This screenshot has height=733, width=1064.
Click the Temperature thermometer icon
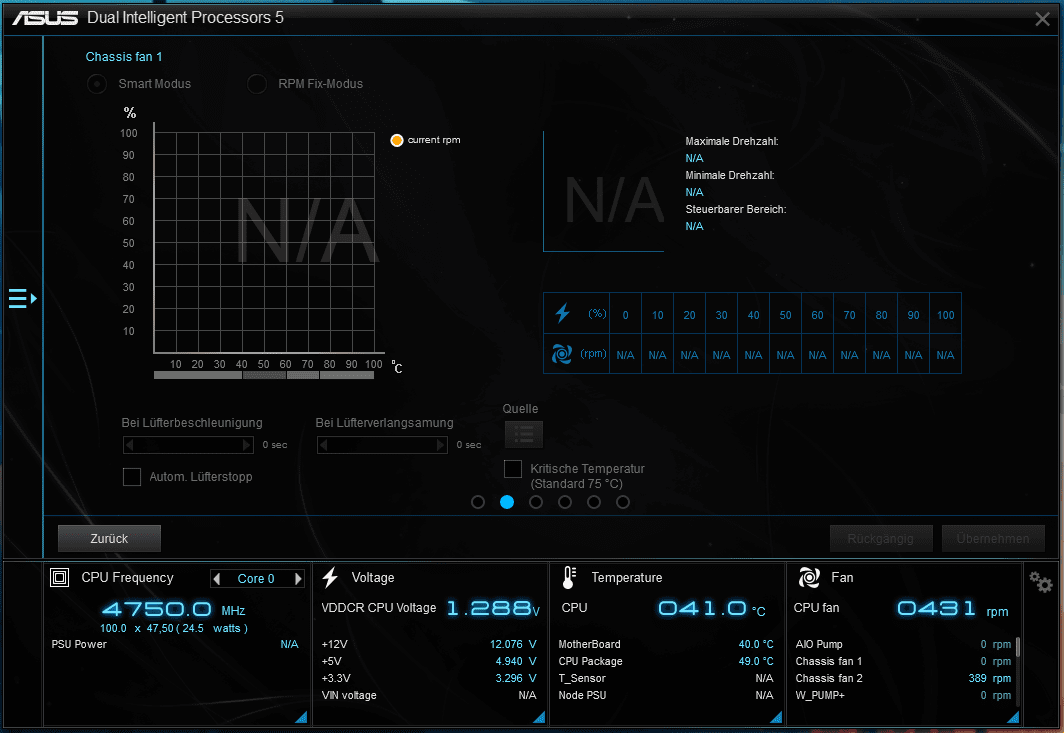[569, 578]
